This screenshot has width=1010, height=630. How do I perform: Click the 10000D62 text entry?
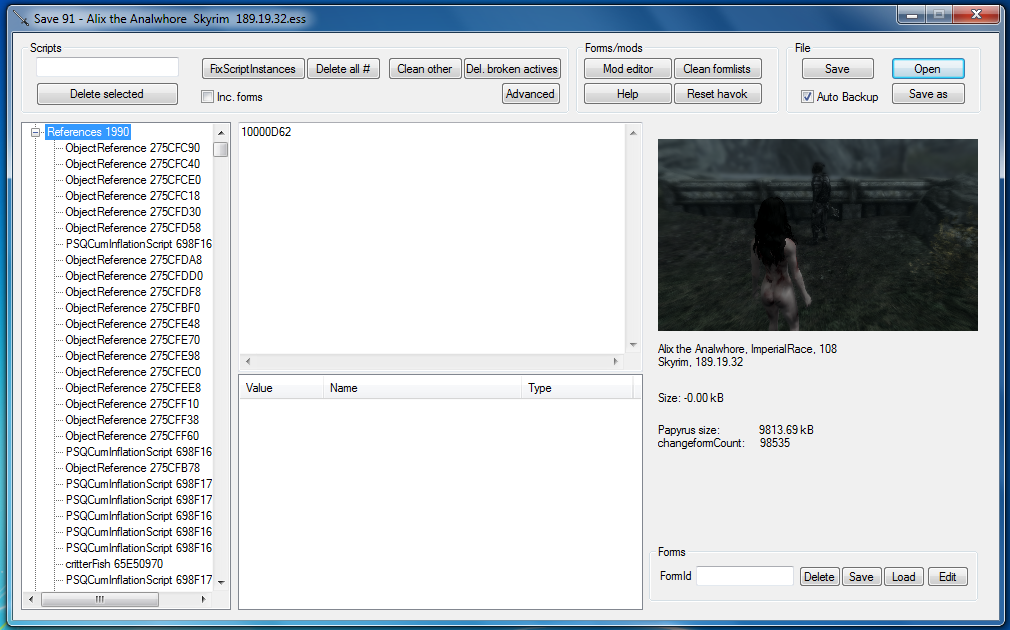(266, 132)
